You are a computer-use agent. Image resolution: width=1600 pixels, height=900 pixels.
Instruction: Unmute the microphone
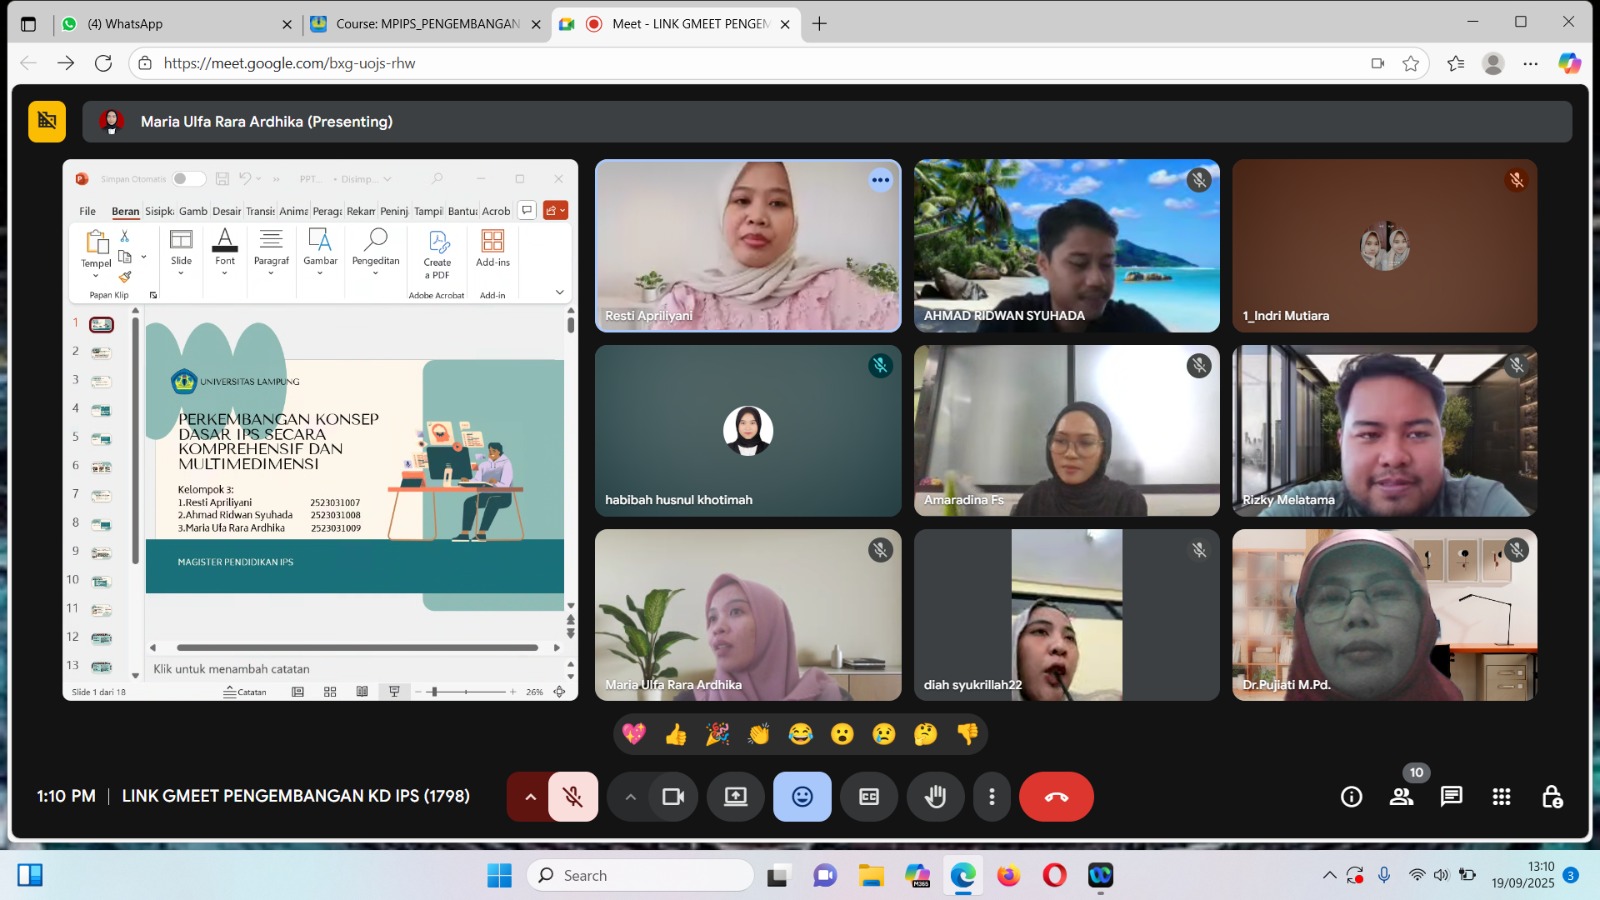[x=573, y=797]
